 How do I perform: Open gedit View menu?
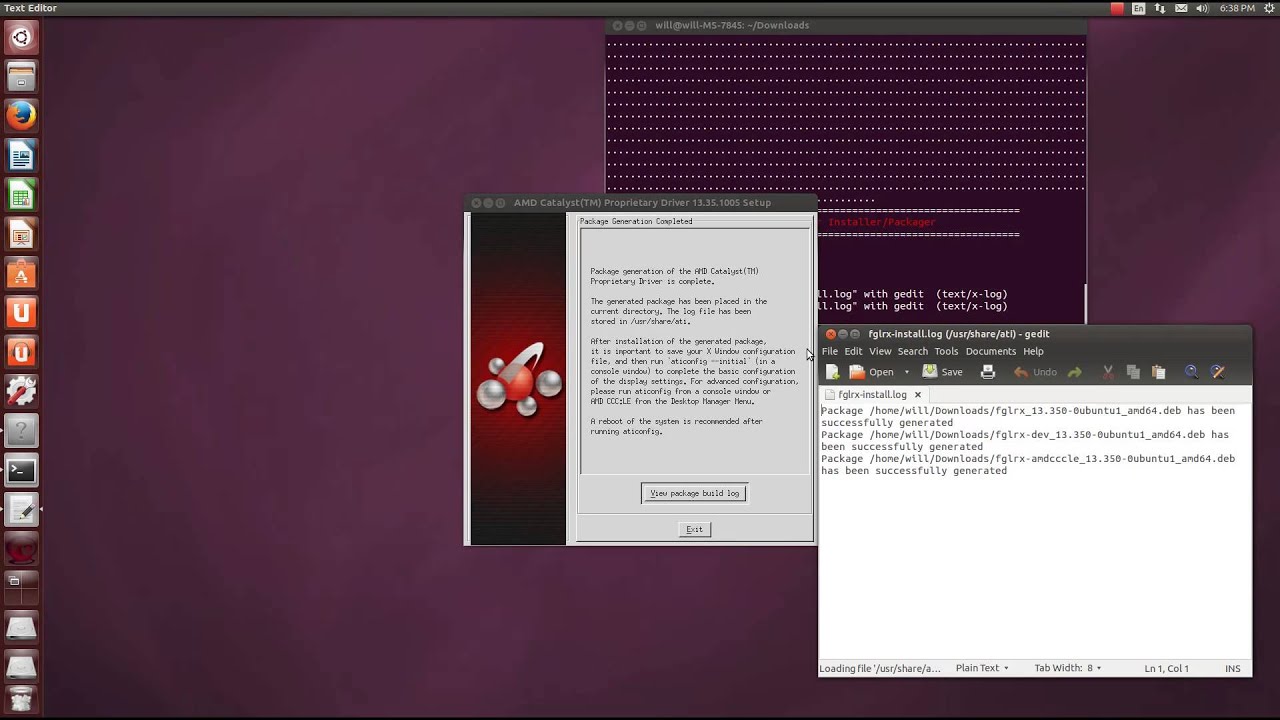(880, 351)
